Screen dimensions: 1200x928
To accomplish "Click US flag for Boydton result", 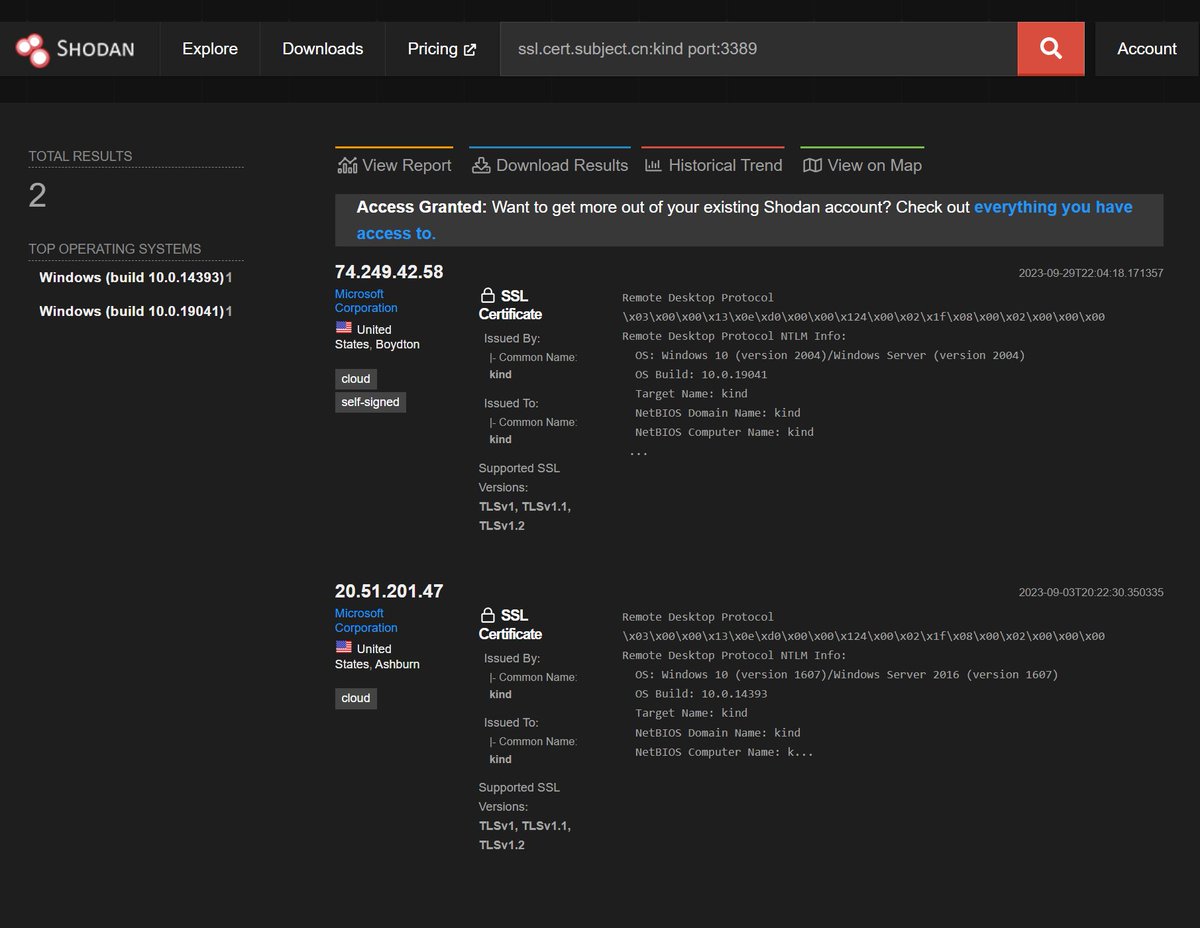I will tap(344, 328).
